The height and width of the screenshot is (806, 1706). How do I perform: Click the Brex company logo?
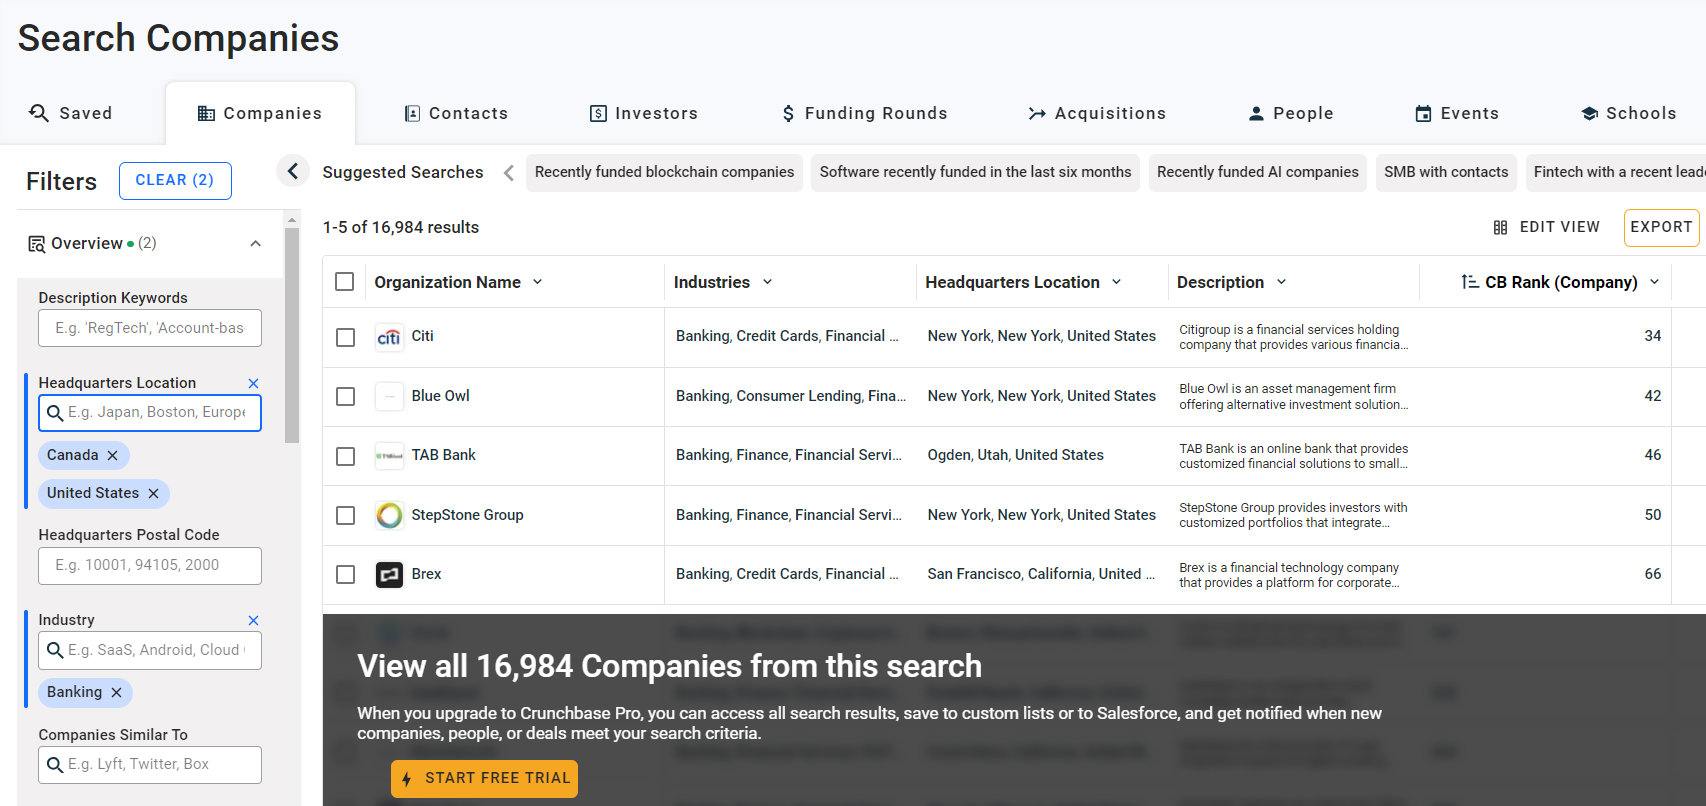click(x=389, y=574)
